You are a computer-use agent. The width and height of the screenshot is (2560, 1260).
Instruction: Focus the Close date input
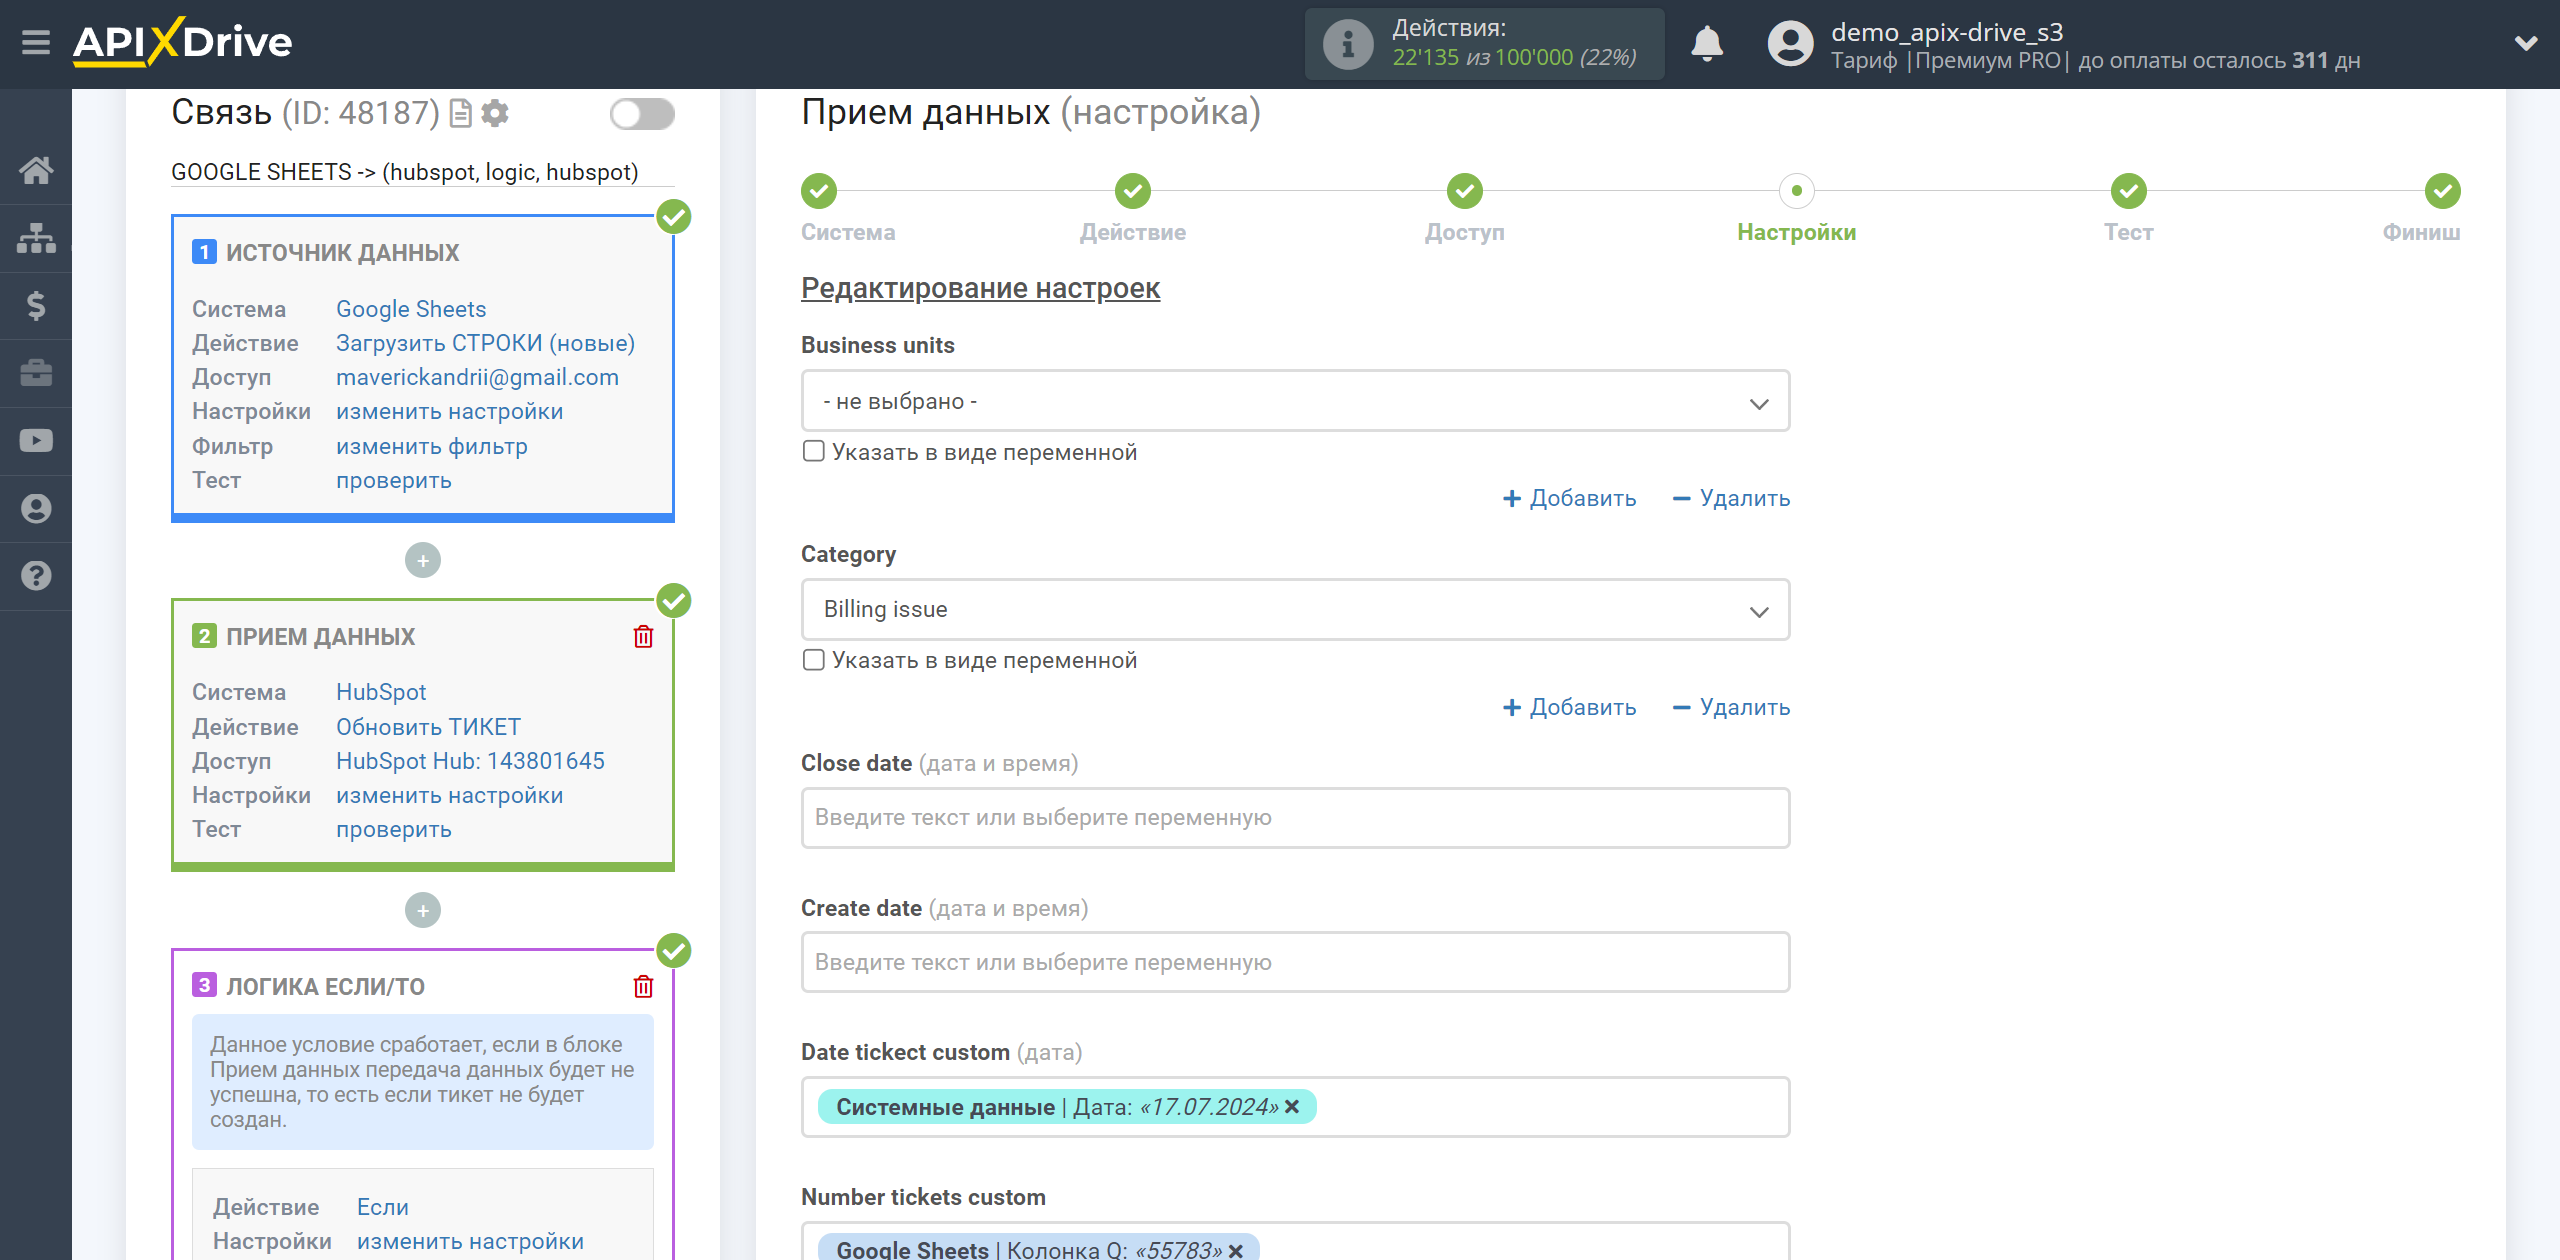click(x=1295, y=817)
